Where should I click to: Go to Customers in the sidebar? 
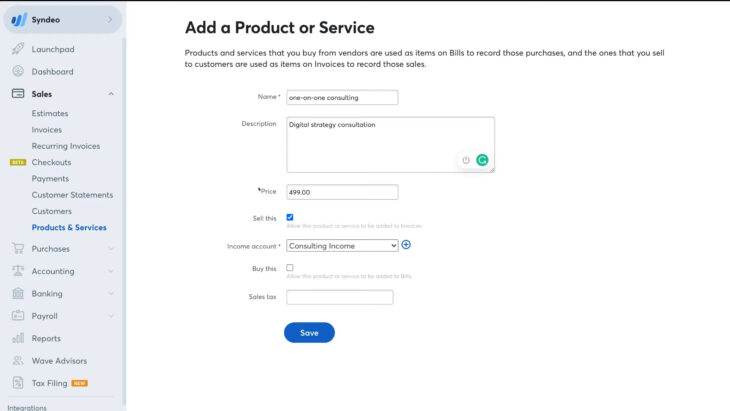(x=52, y=211)
